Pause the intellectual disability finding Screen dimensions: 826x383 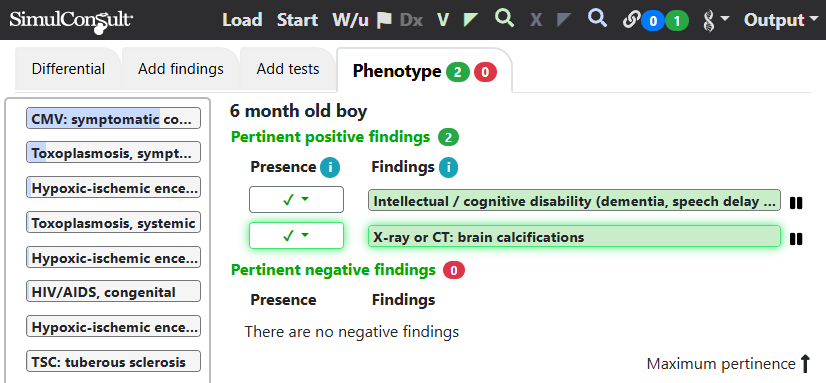click(796, 203)
